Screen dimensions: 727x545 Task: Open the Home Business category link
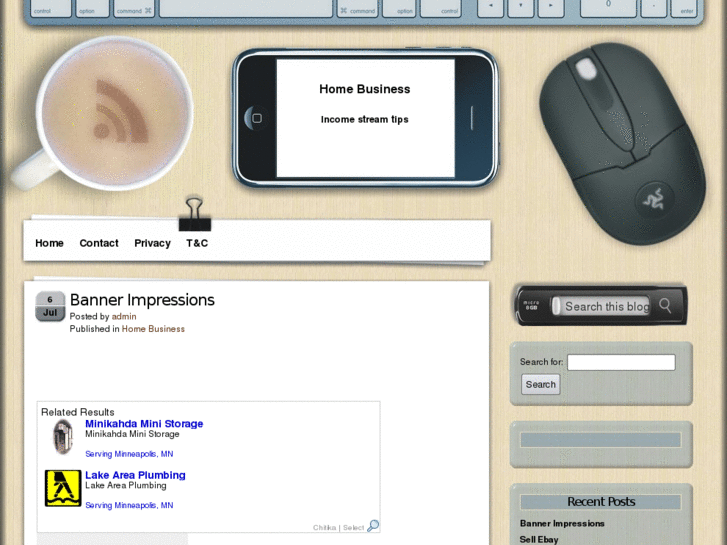[x=153, y=329]
